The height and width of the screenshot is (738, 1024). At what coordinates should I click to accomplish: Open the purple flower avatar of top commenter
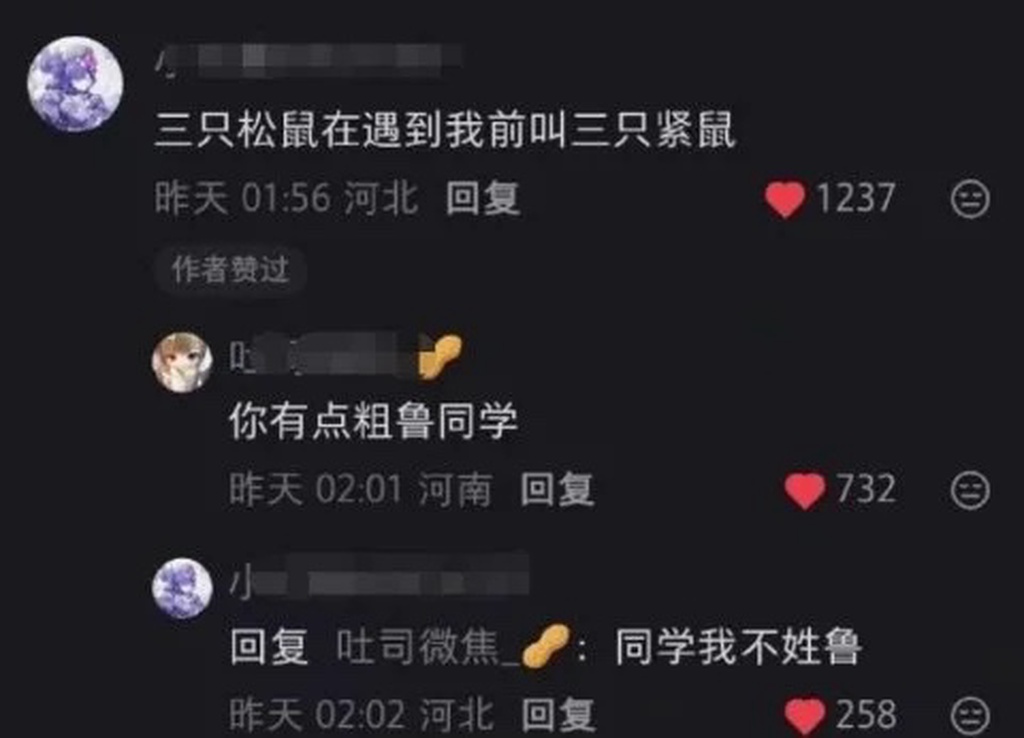coord(75,84)
